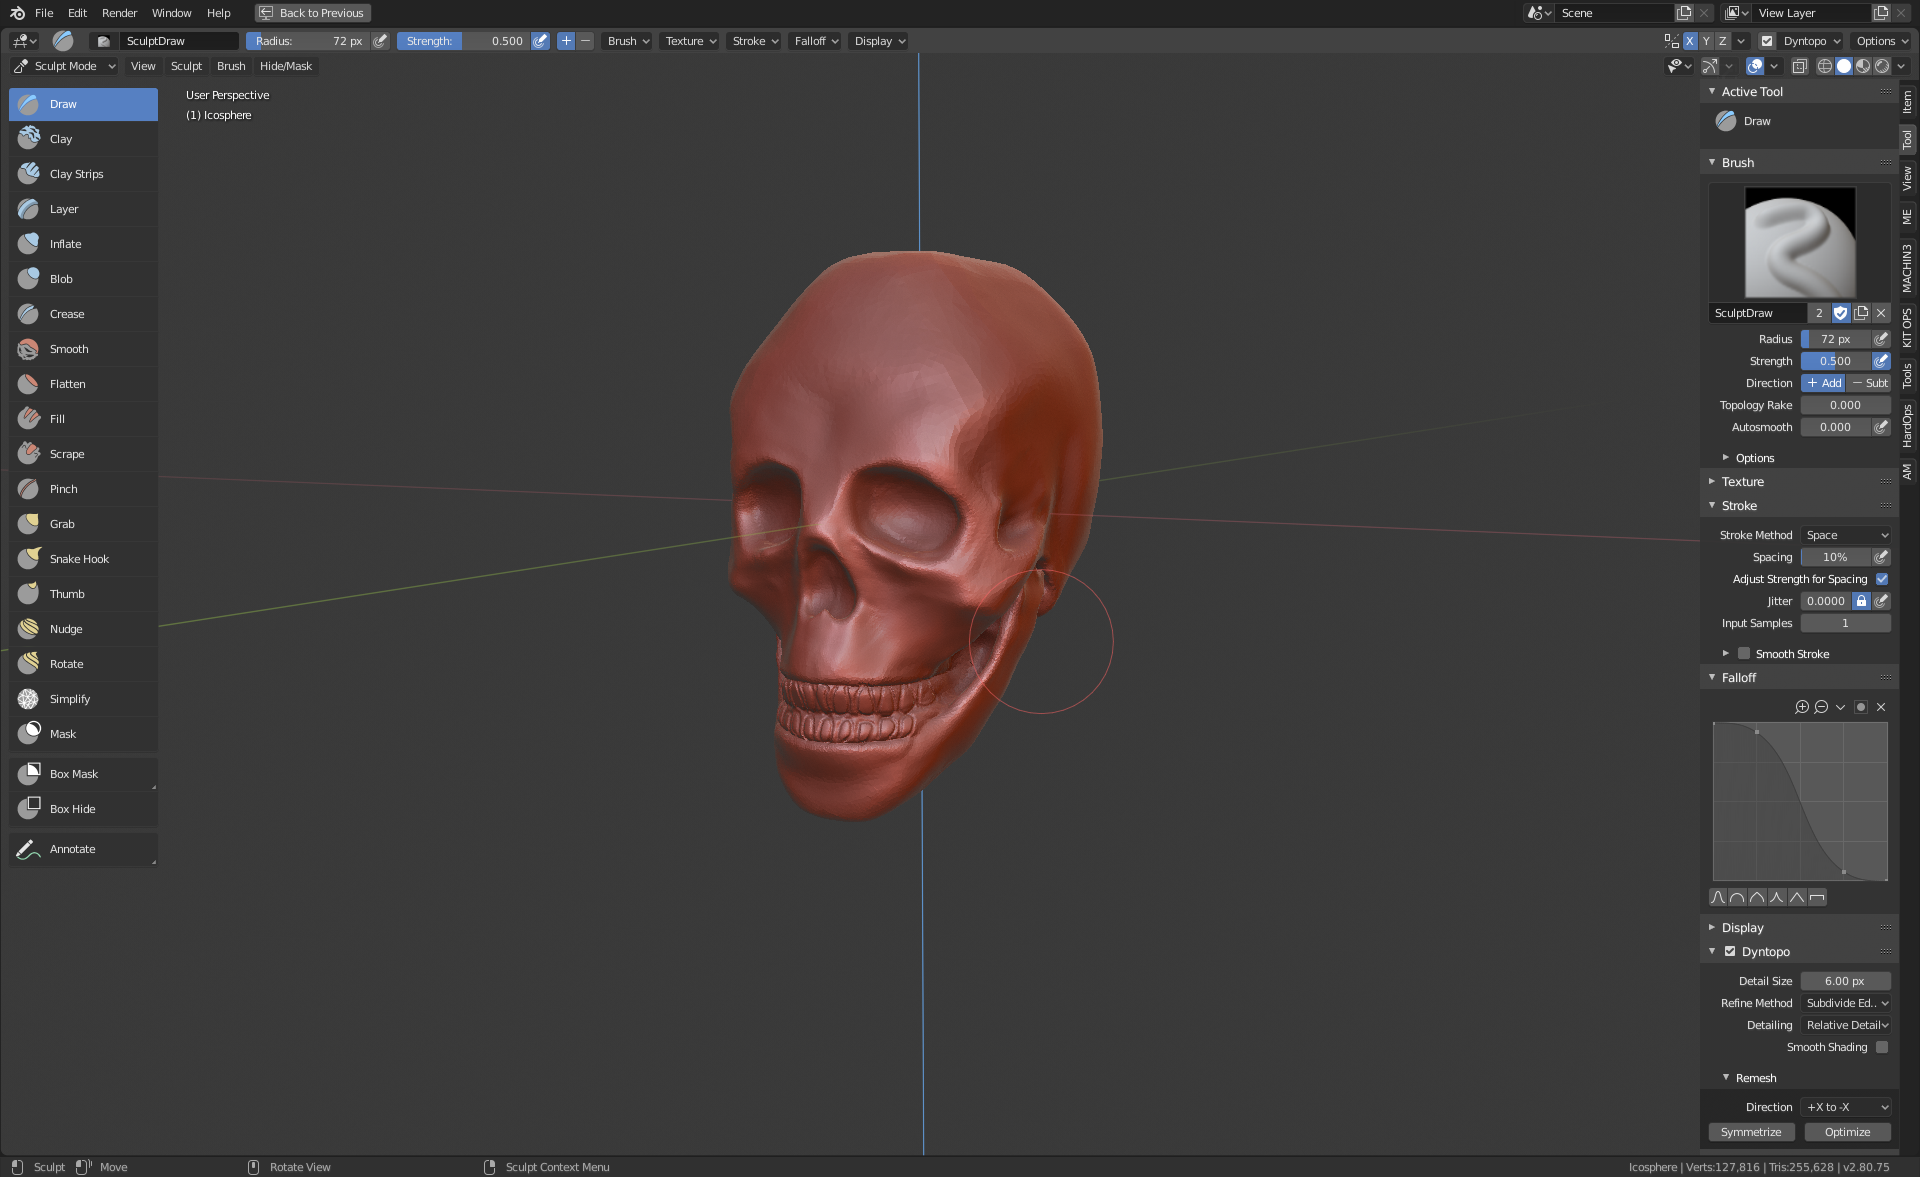1920x1177 pixels.
Task: Activate the Grab sculpt tool
Action: (x=62, y=524)
